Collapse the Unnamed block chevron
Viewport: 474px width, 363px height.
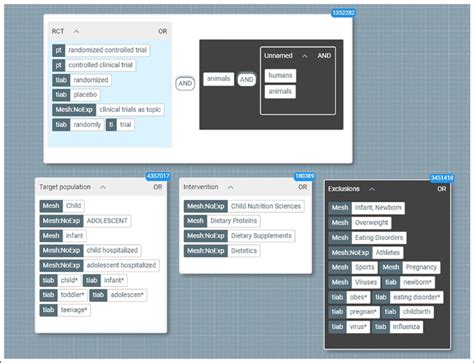pos(305,56)
